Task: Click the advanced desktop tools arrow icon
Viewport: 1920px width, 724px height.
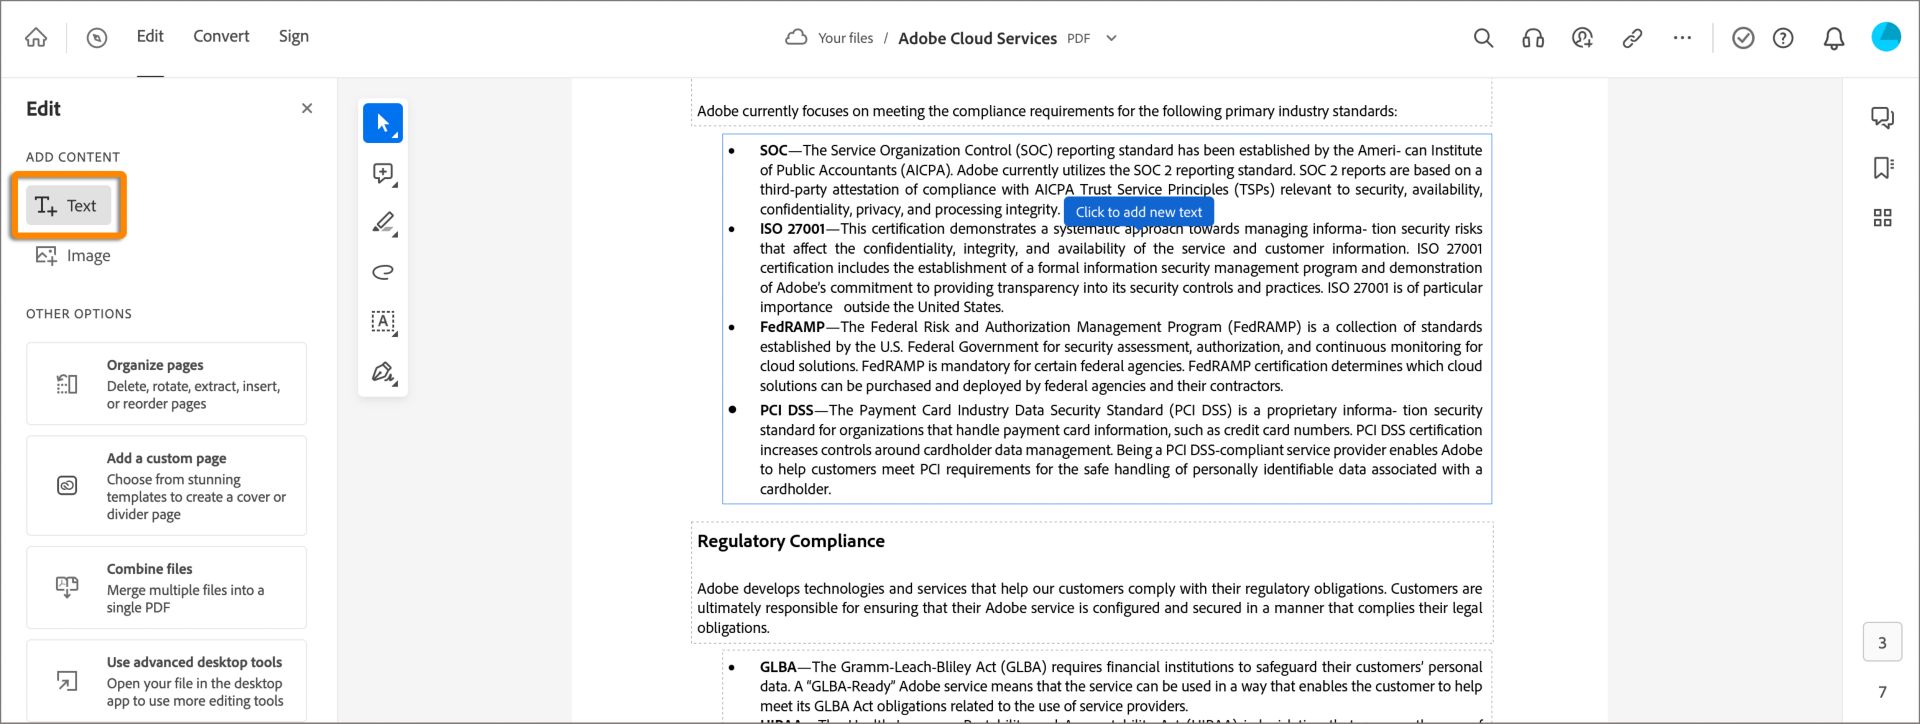Action: pos(67,681)
